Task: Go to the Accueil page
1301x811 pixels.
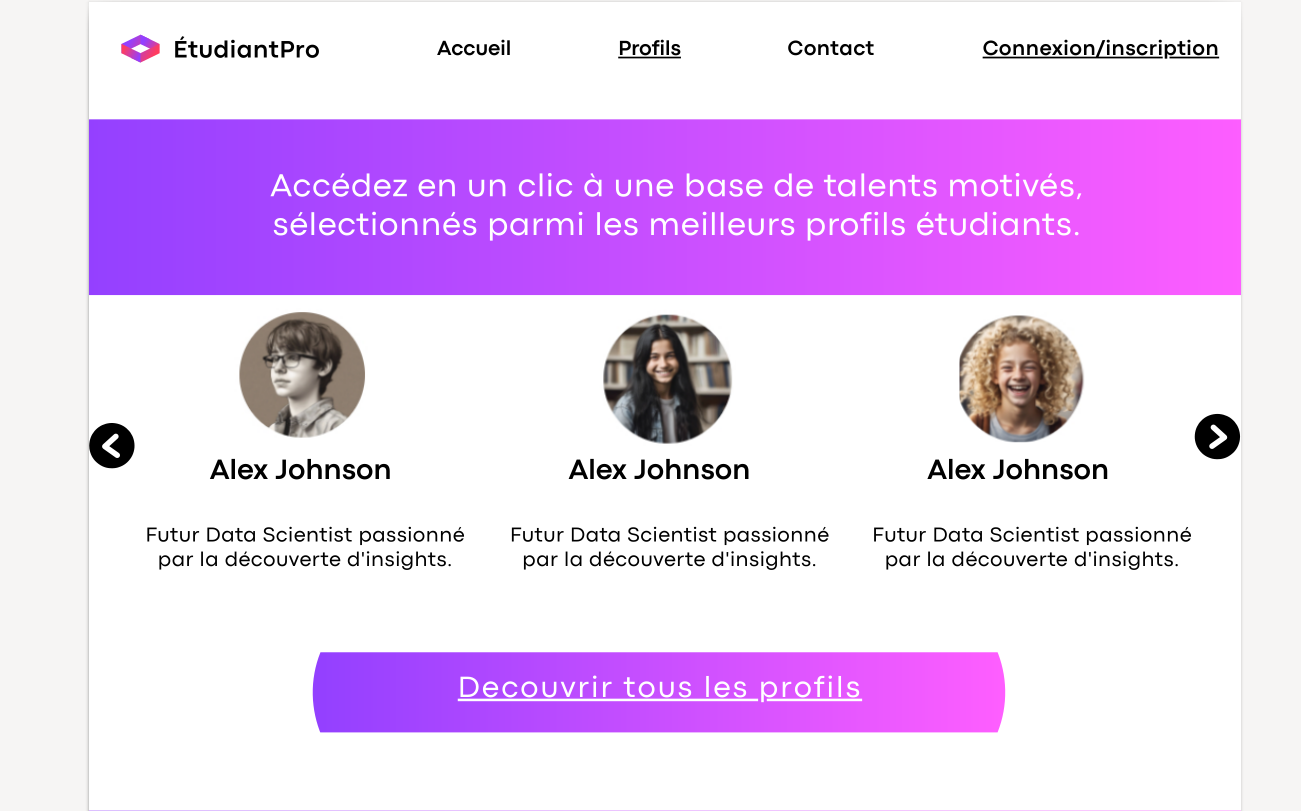Action: coord(474,48)
